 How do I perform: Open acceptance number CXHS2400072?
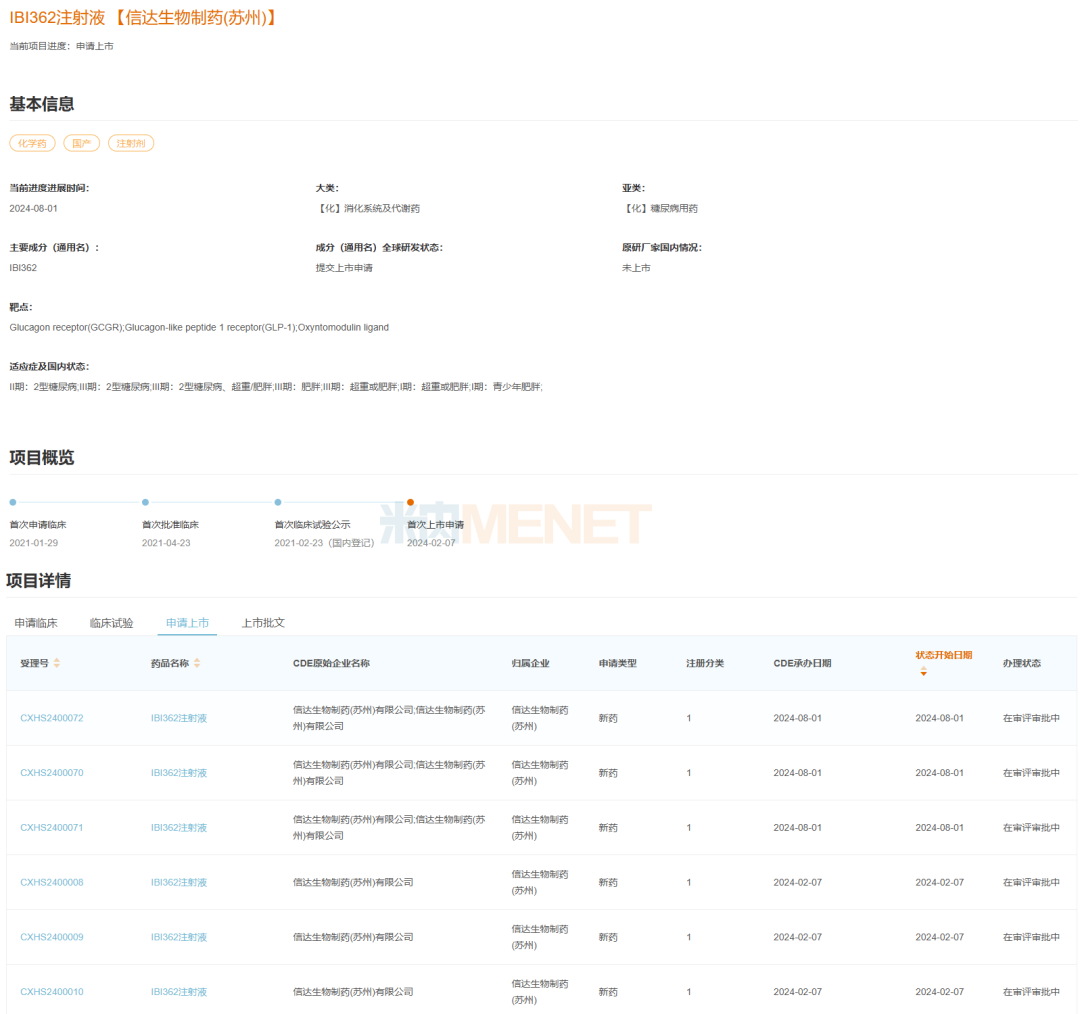coord(52,718)
